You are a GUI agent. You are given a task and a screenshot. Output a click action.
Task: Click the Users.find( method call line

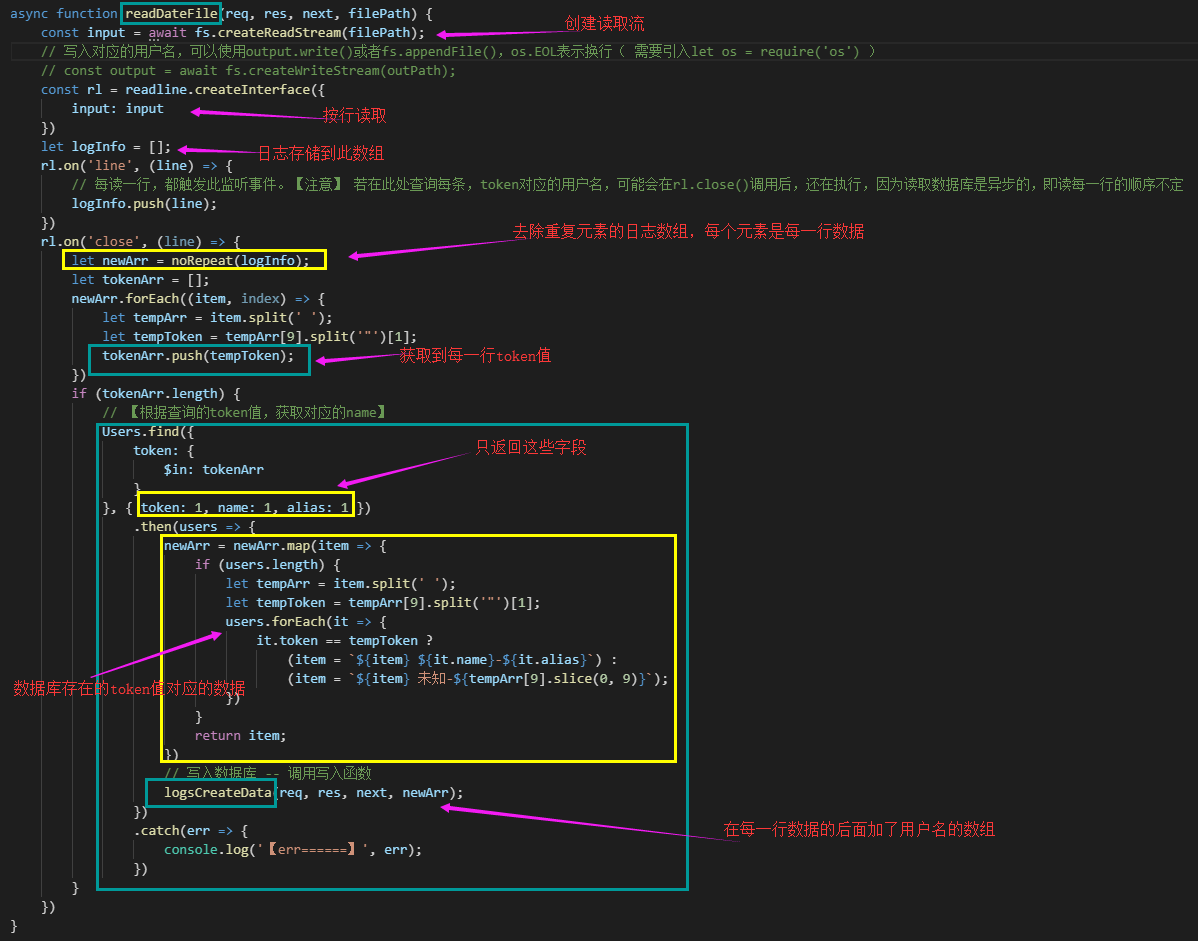[146, 431]
